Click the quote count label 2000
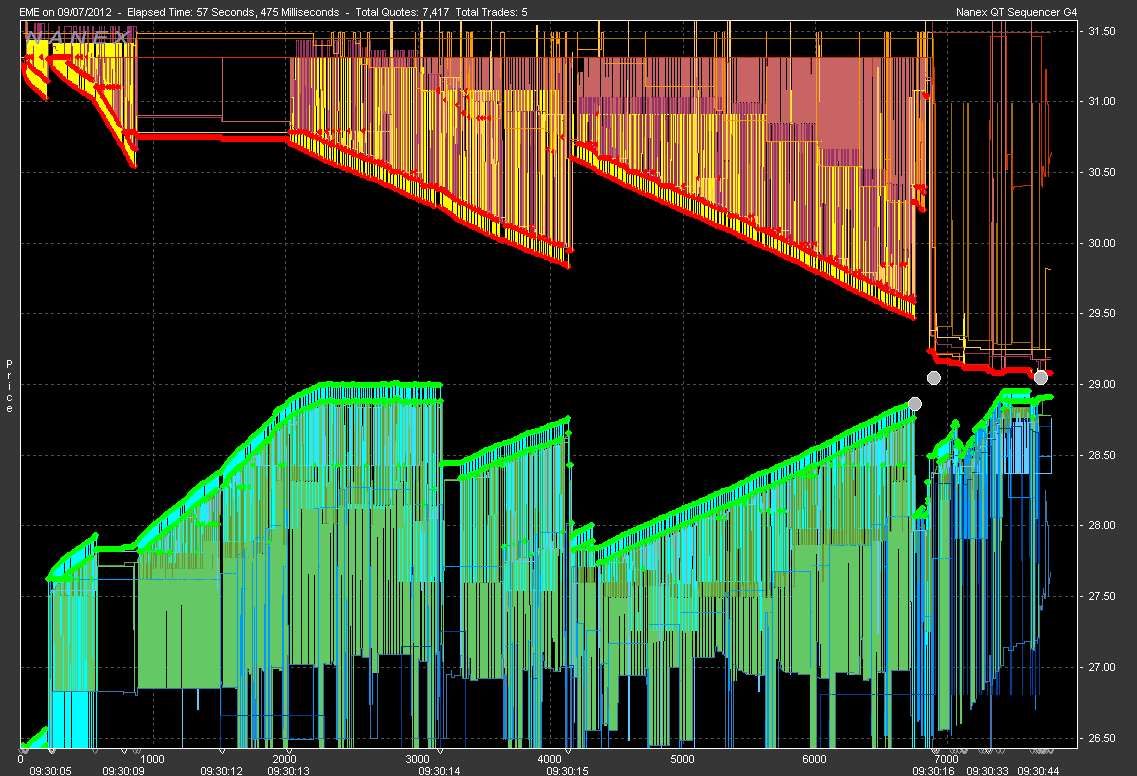 click(285, 759)
